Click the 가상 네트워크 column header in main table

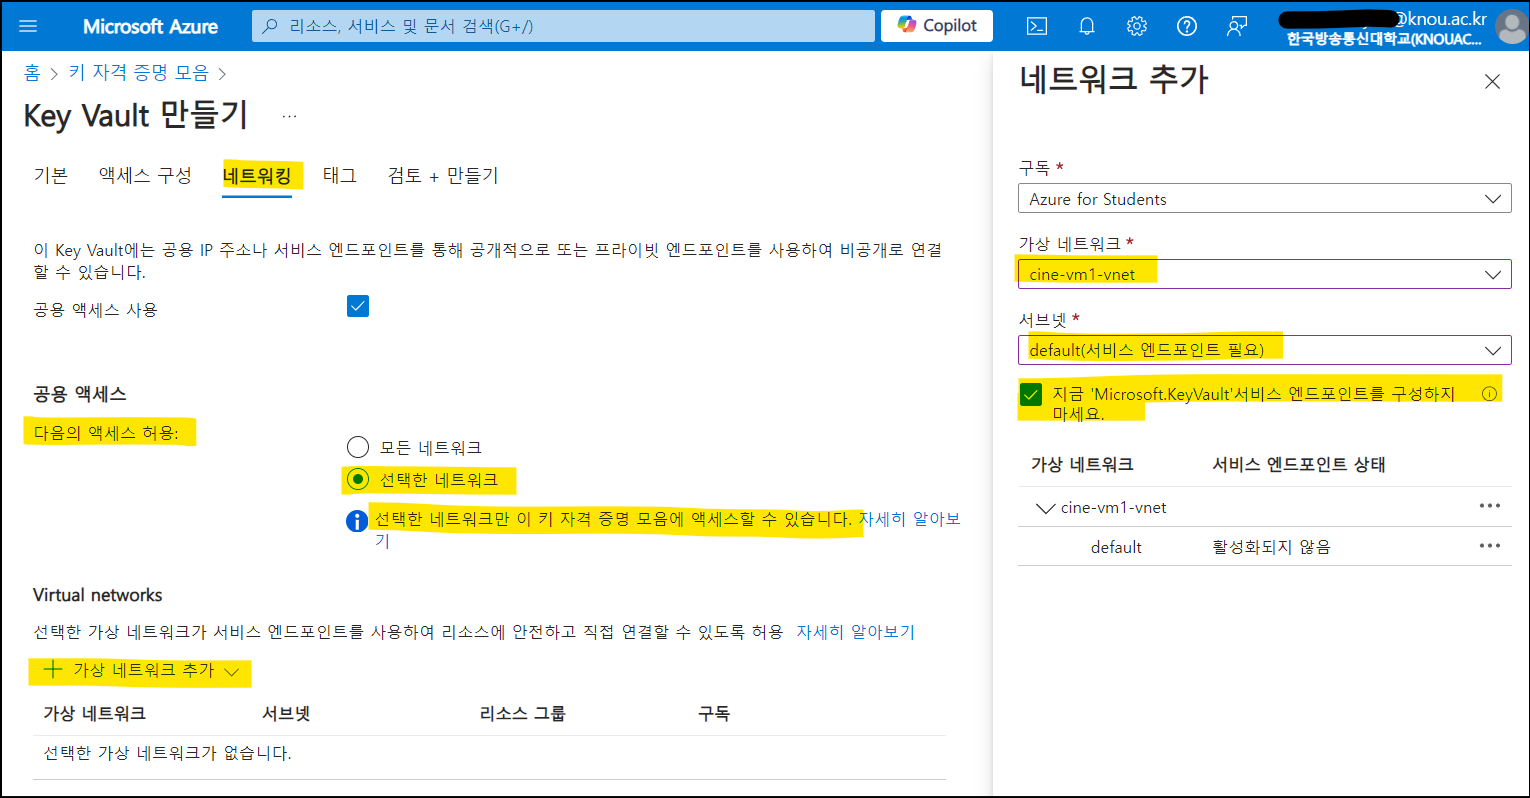(x=95, y=713)
